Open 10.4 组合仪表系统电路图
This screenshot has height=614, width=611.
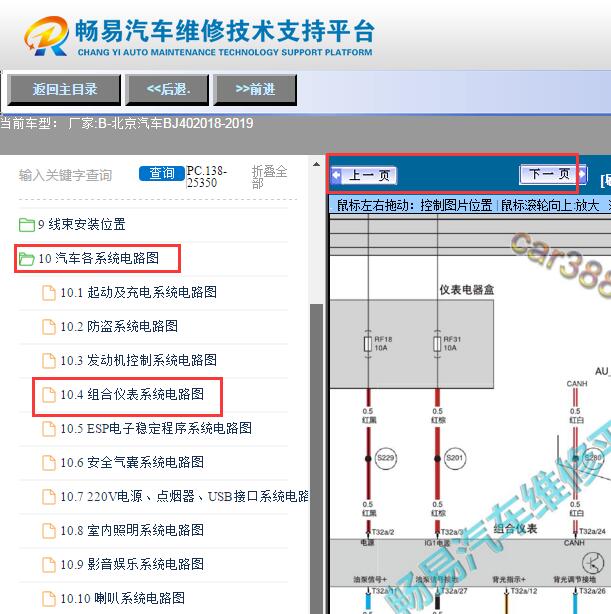(132, 394)
